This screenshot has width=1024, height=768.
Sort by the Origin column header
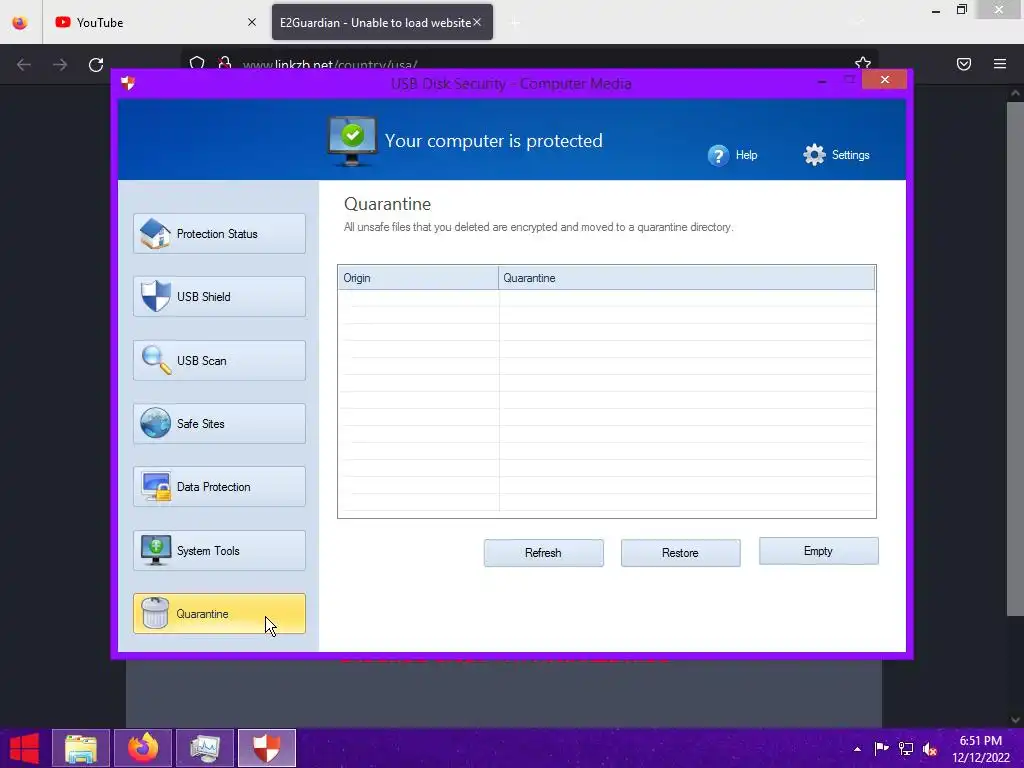(418, 278)
